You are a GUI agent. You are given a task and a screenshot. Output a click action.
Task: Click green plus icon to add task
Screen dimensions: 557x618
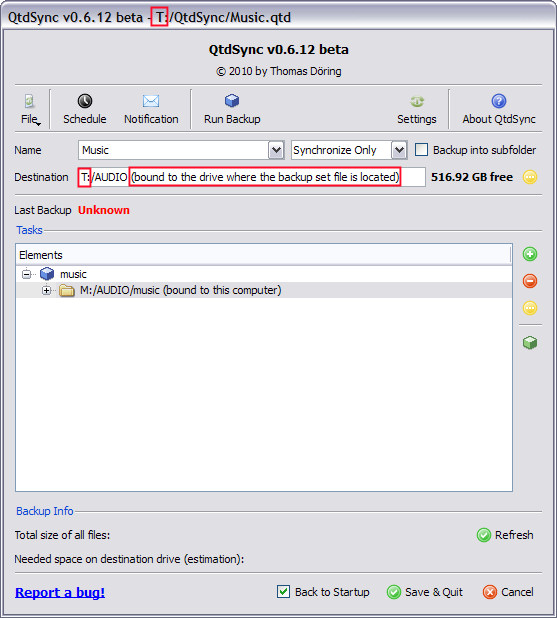pyautogui.click(x=530, y=254)
